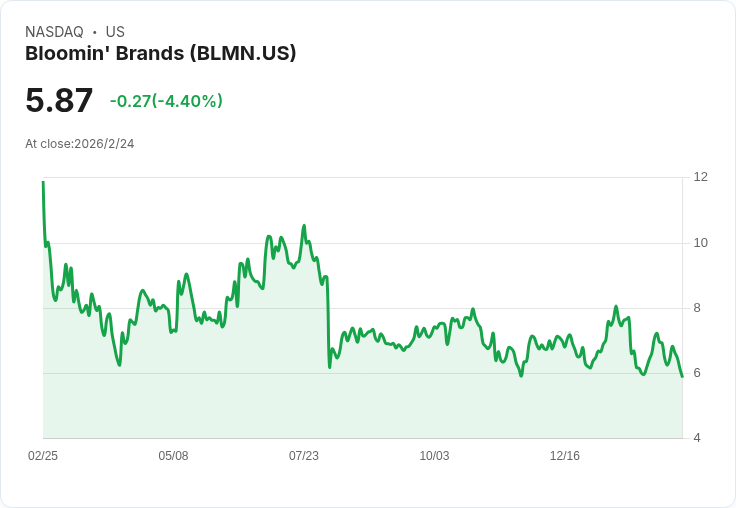Screen dimensions: 736x508
Task: Click the sharp drop after 07/23
Action: click(329, 324)
